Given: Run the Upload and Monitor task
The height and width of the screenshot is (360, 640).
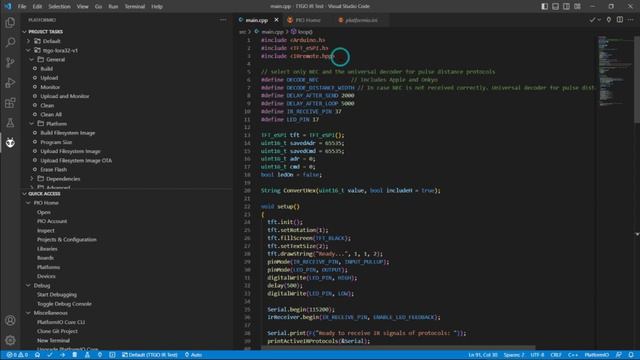Looking at the screenshot, I should (x=64, y=96).
